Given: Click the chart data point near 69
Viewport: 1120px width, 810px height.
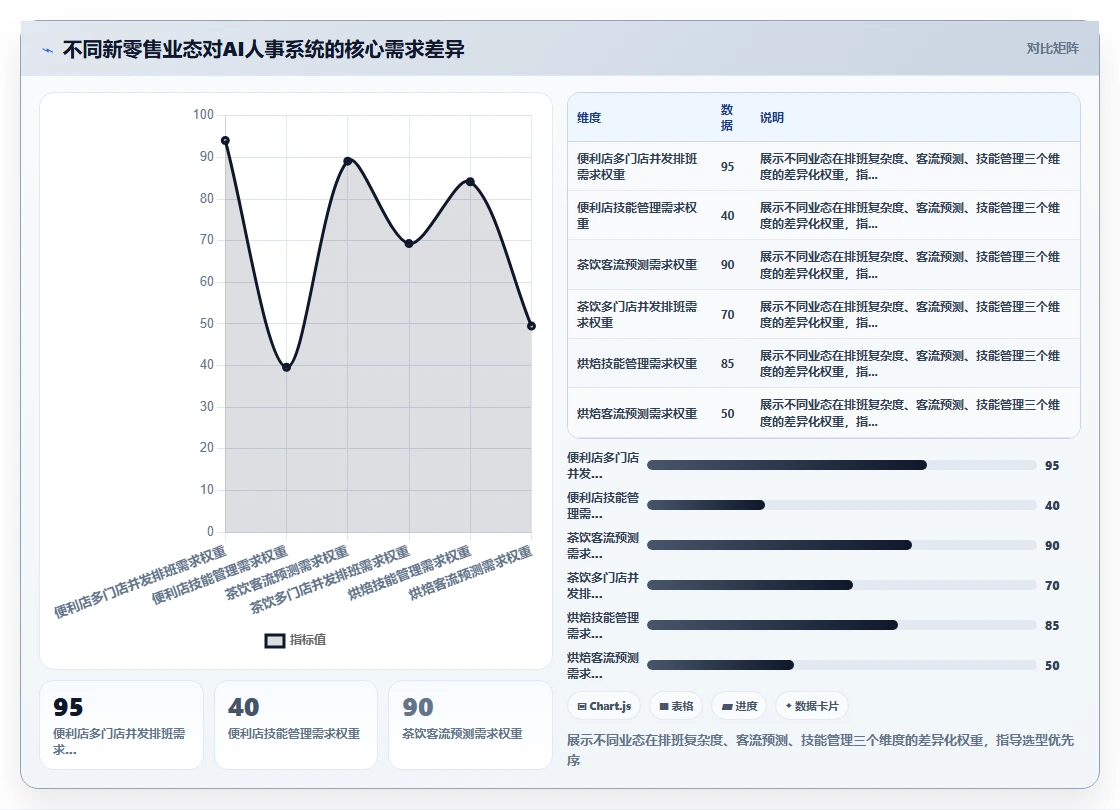Looking at the screenshot, I should [x=409, y=244].
